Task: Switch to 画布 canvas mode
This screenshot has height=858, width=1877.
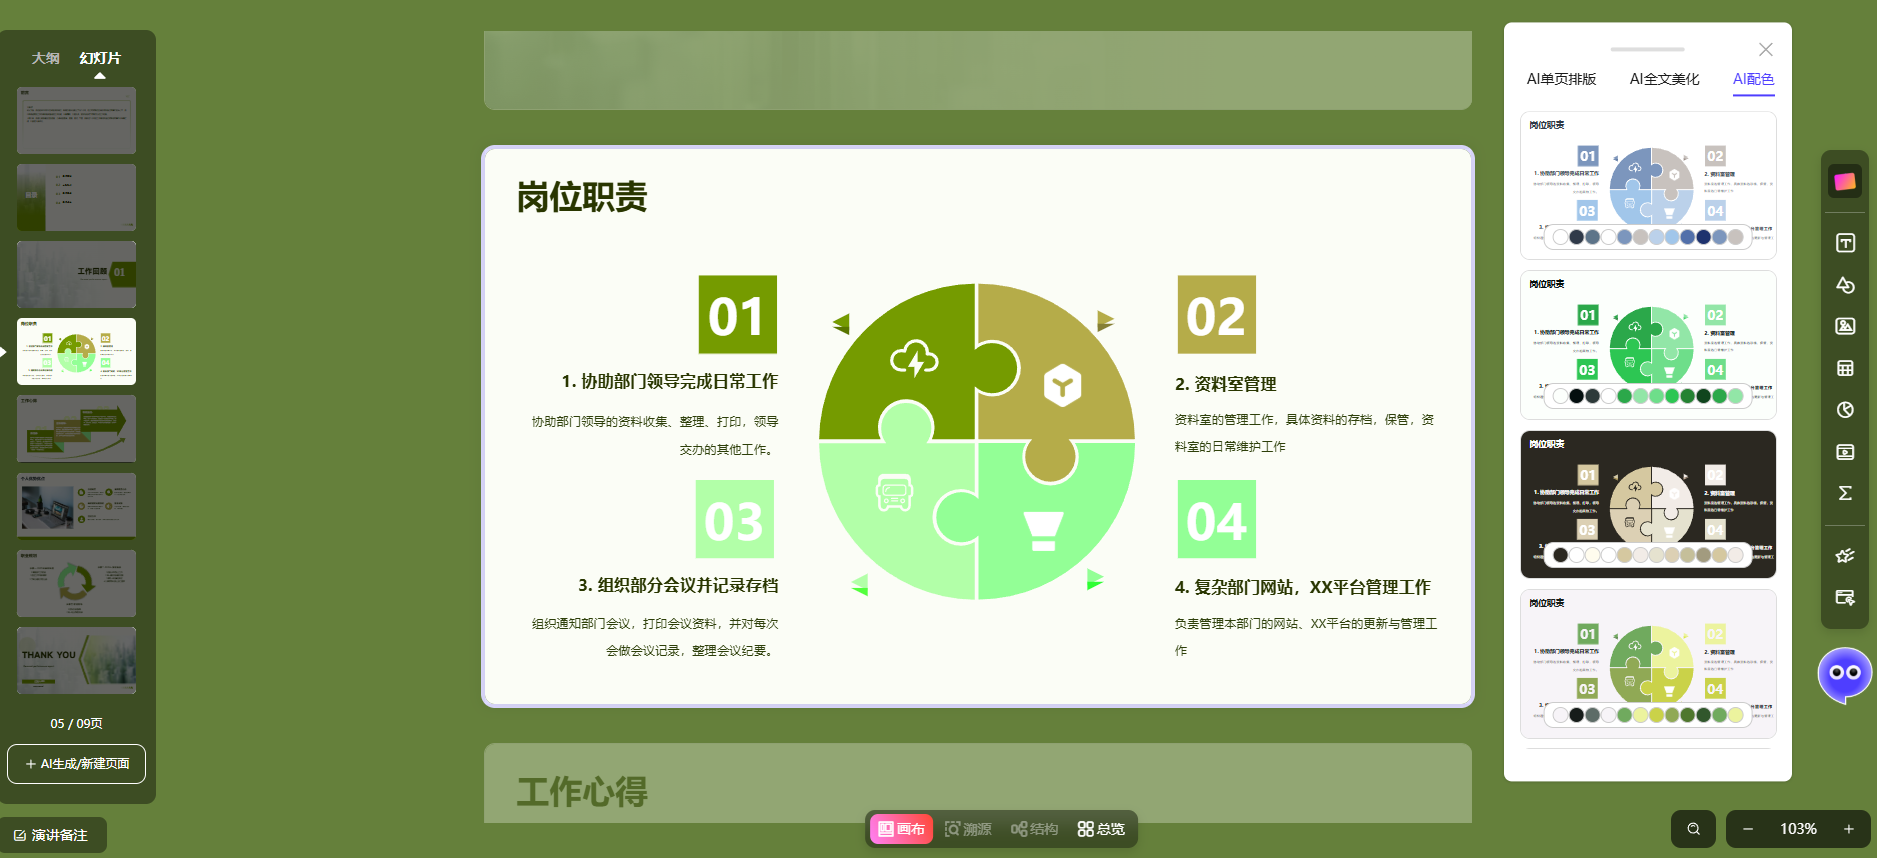Action: tap(901, 829)
